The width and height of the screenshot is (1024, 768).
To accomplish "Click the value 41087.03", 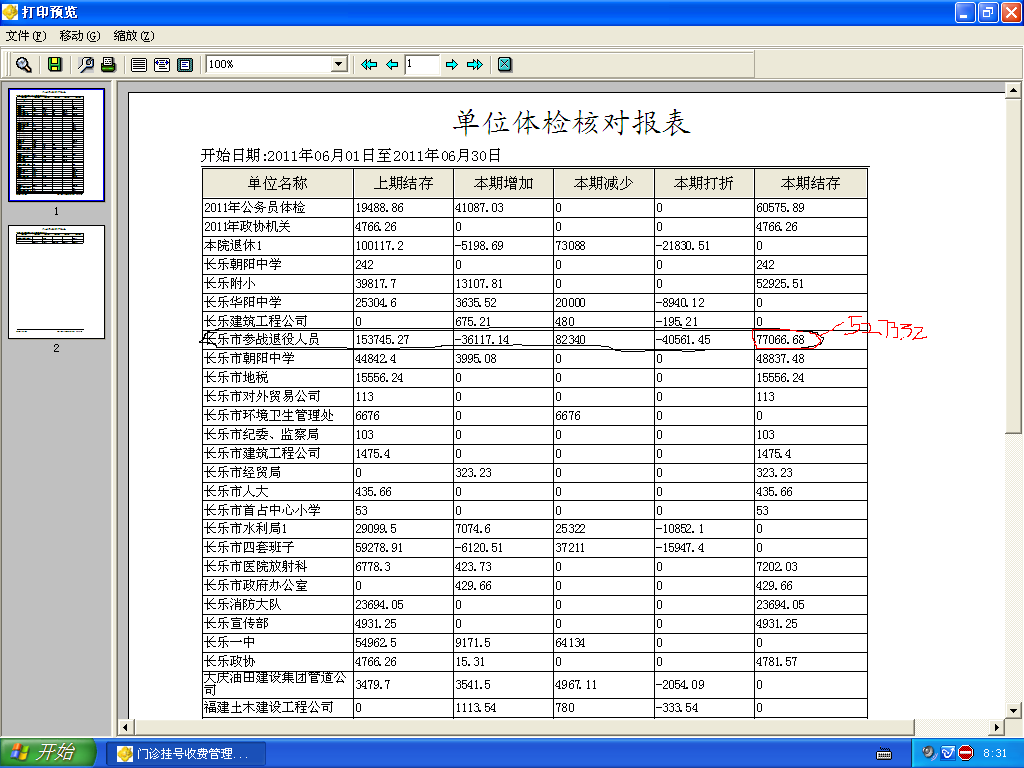I will [x=479, y=208].
